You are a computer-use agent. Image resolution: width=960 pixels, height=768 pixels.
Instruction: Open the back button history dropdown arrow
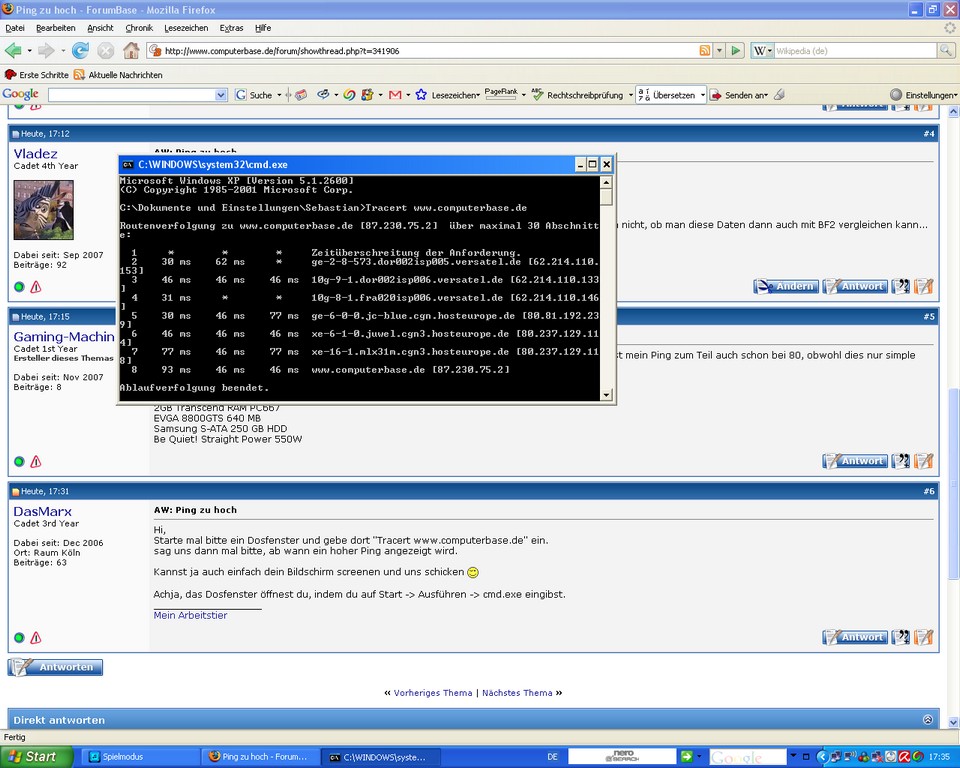pos(29,51)
